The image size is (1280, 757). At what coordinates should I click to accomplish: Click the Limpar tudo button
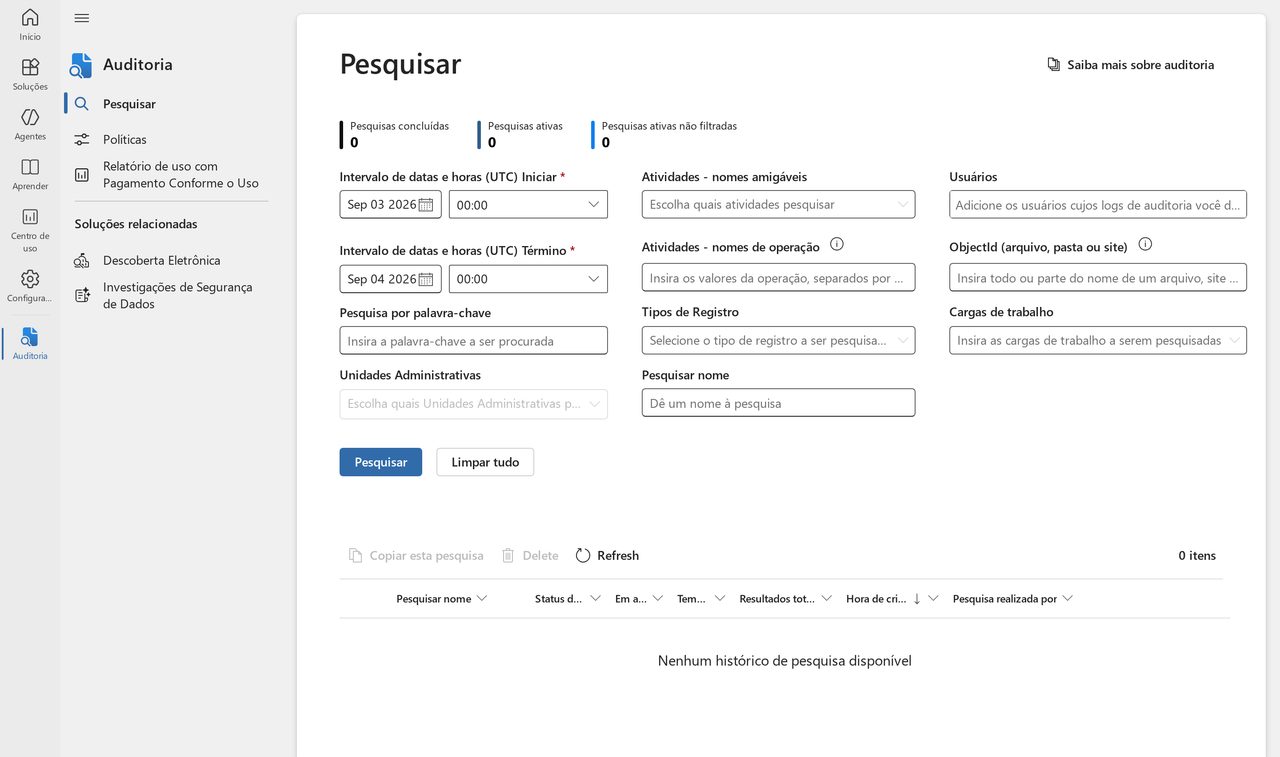click(485, 462)
